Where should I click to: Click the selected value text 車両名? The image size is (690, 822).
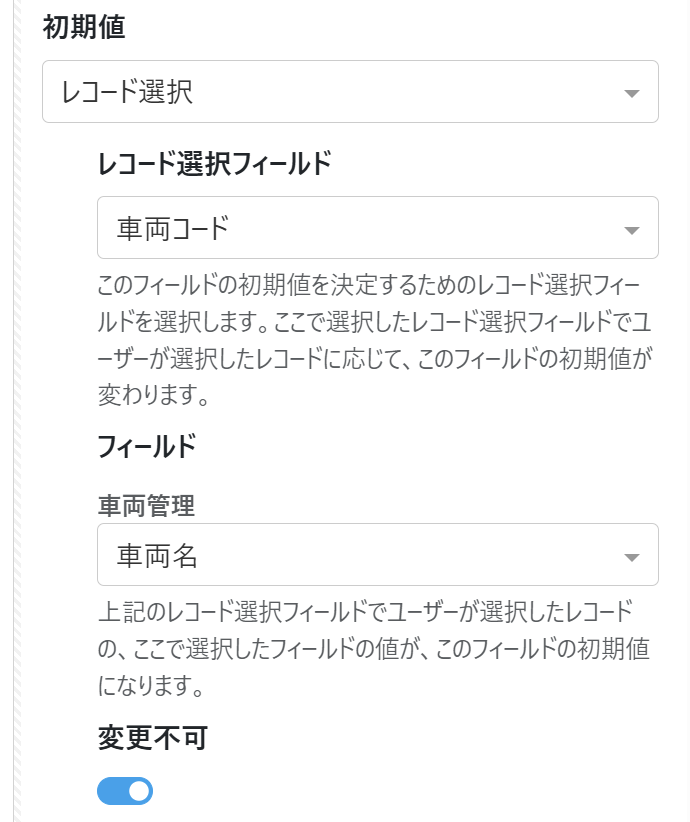158,555
